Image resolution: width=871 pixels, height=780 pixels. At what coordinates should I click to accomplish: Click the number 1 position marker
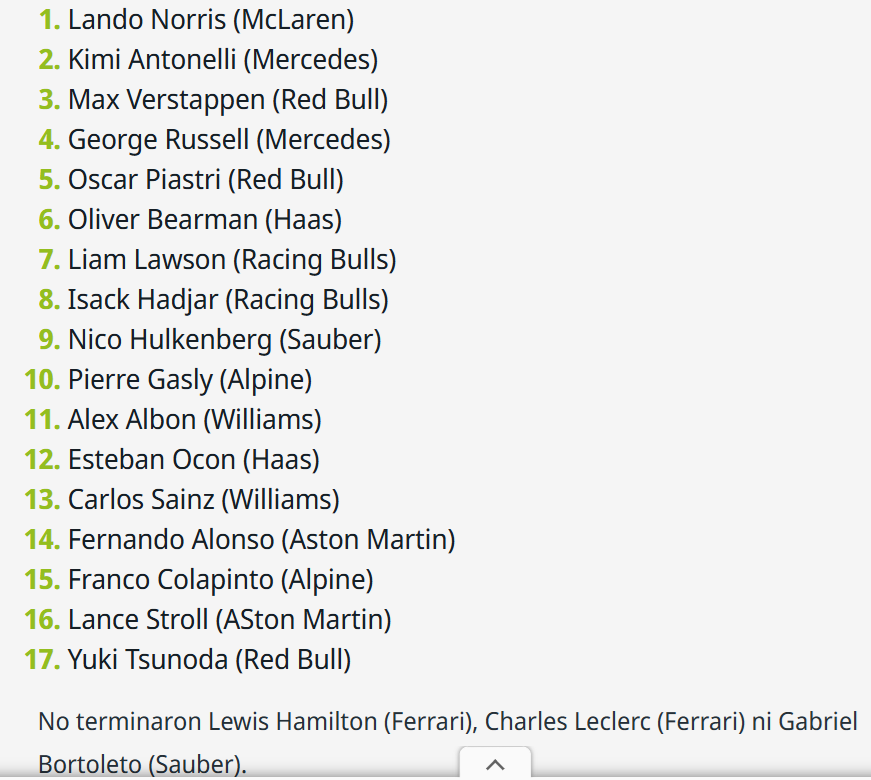pyautogui.click(x=49, y=19)
